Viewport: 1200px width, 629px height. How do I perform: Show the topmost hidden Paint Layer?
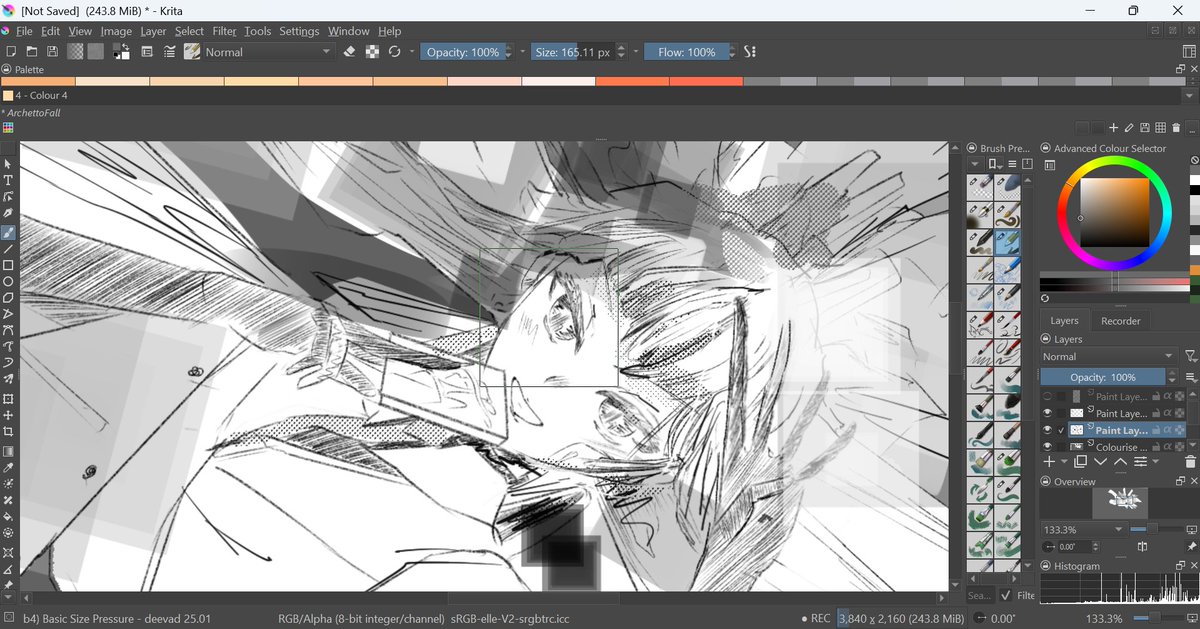(1048, 396)
